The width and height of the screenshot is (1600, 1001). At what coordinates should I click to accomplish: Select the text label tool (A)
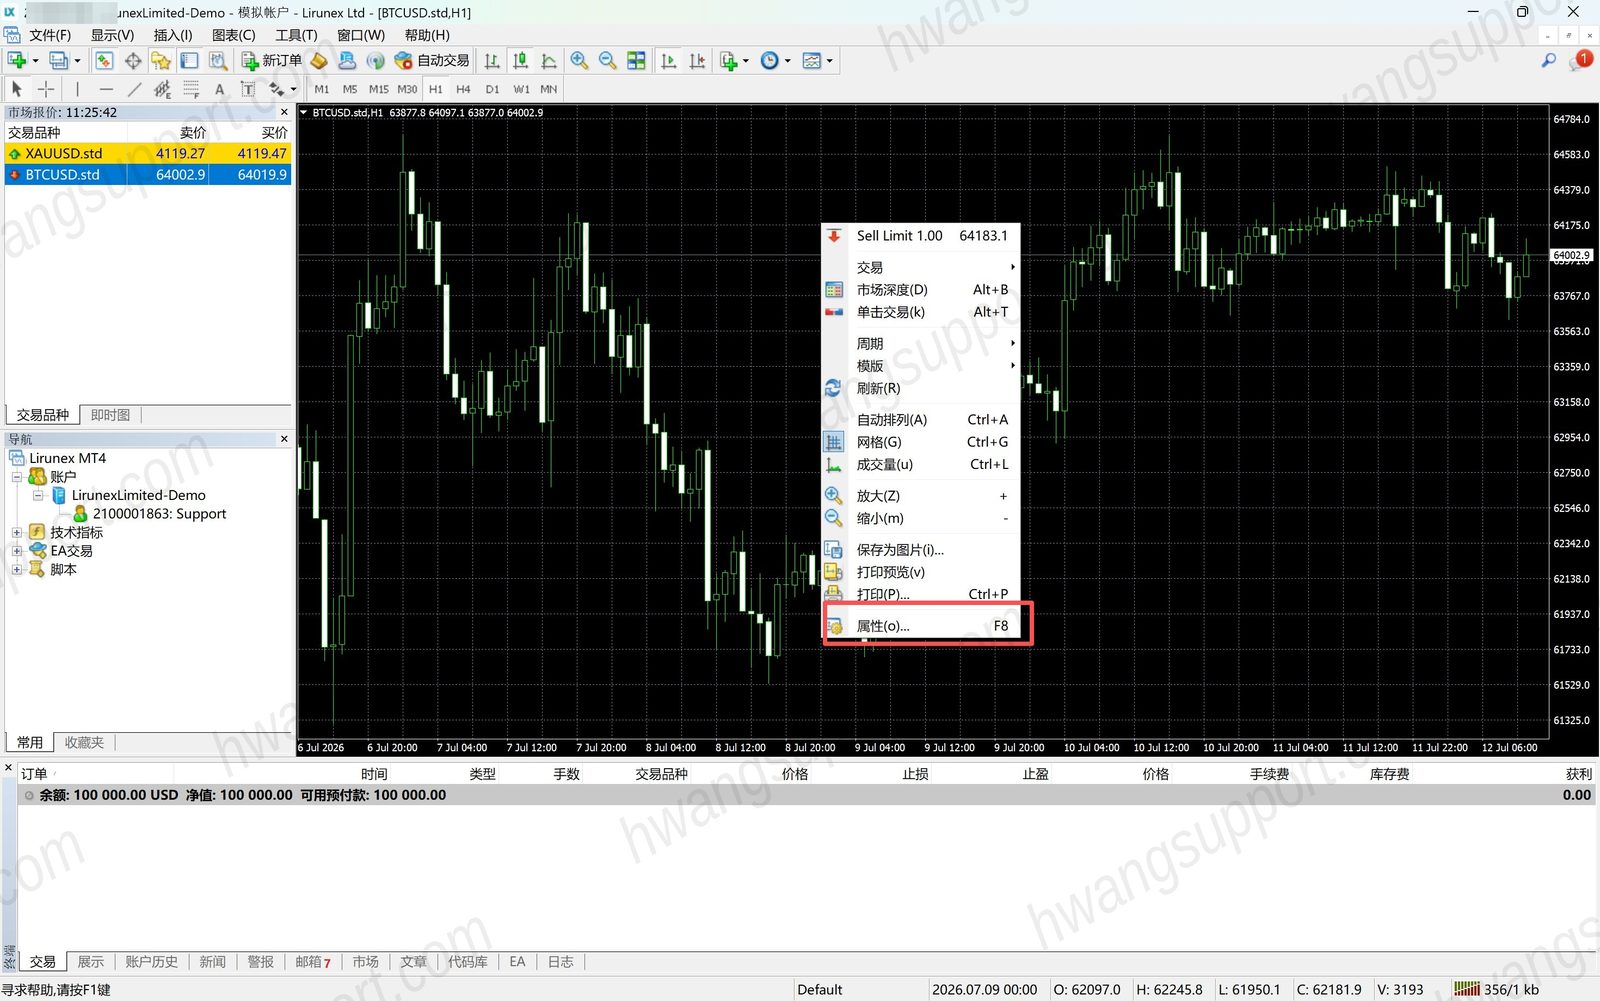[x=220, y=89]
